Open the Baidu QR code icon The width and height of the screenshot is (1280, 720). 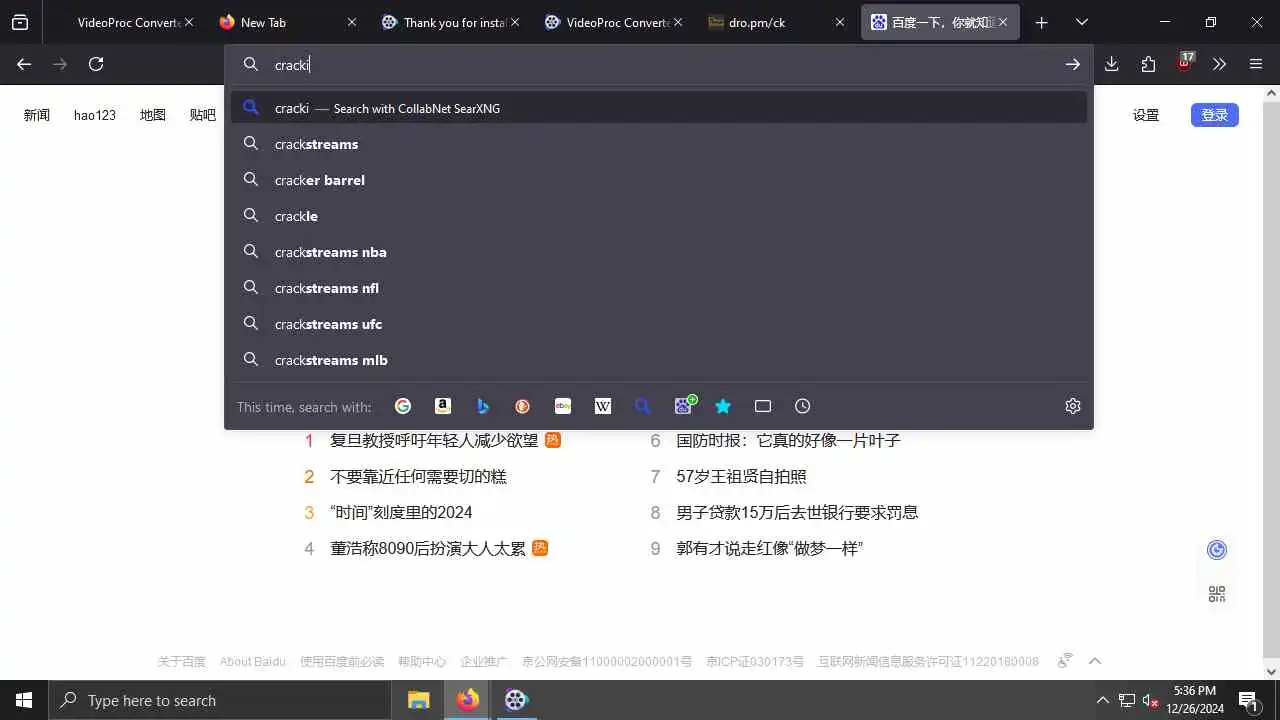(1217, 594)
